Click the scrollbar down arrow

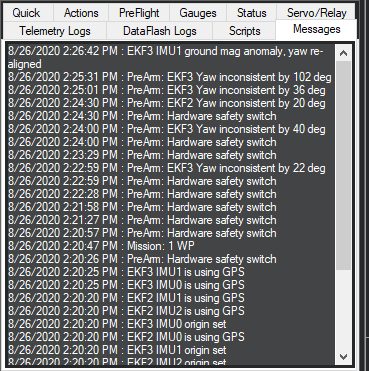[x=343, y=357]
